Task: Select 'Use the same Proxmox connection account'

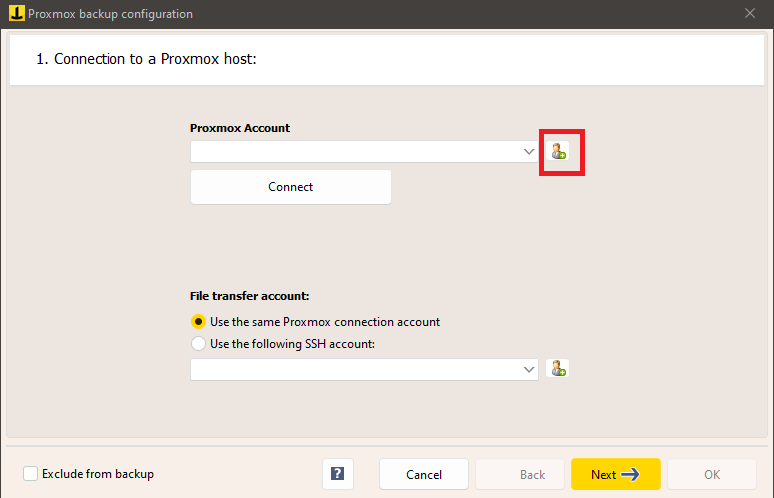Action: [x=200, y=322]
